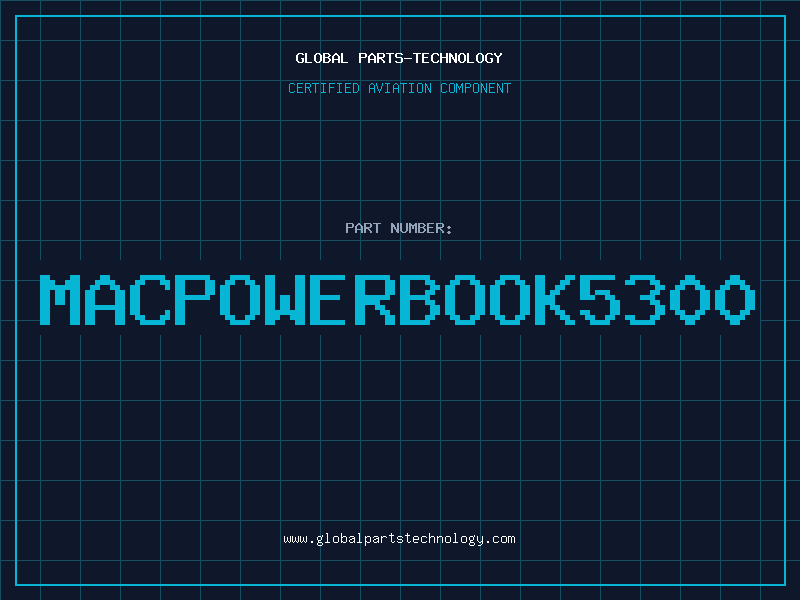Click the GLOBAL PARTS-TECHNOLOGY heading
Screen dimensions: 800x600
pos(399,58)
